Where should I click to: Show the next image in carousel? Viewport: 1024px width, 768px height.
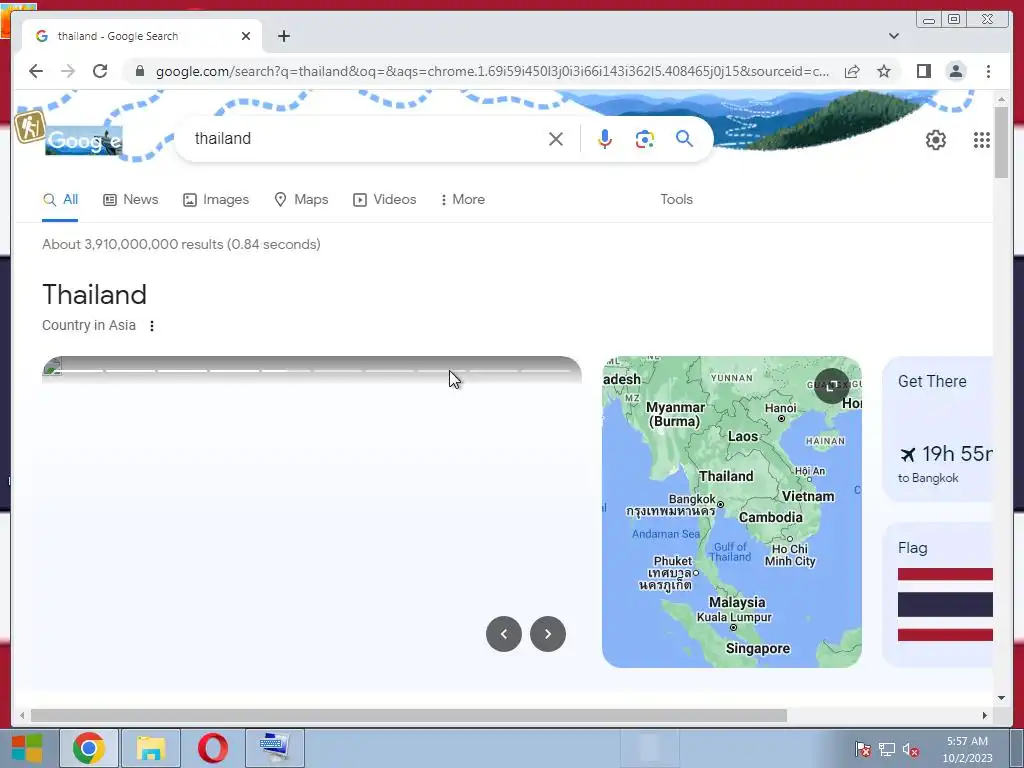[x=547, y=633]
